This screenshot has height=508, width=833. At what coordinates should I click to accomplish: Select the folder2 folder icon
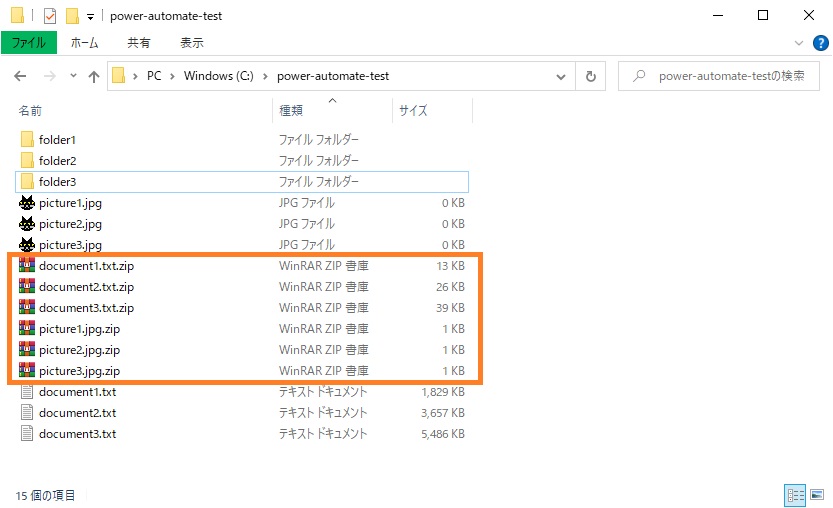tap(27, 160)
